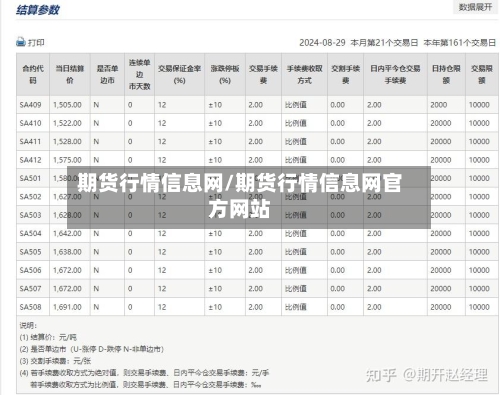500x395 pixels.
Task: Click the 说明 label below table
Action: tap(28, 326)
